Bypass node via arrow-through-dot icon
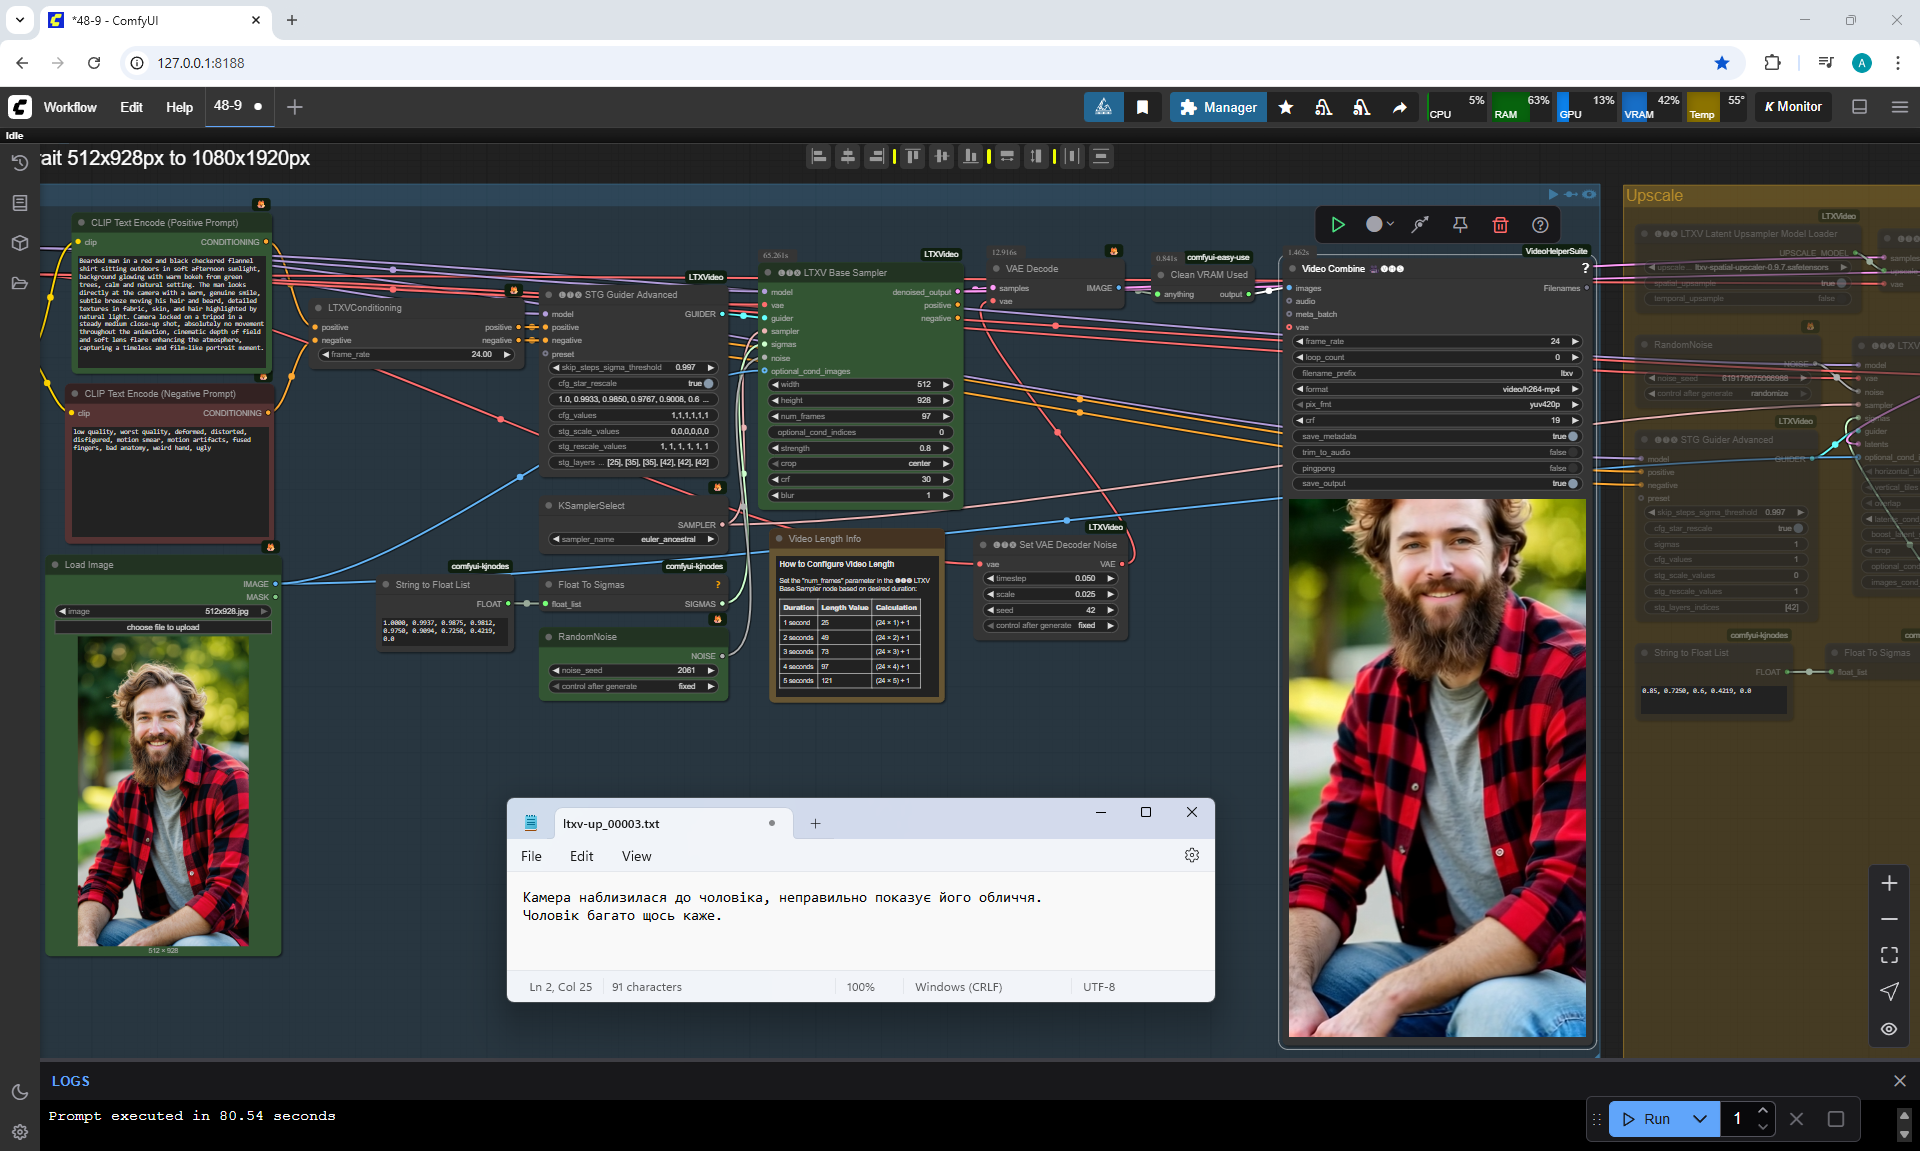1920x1151 pixels. coord(1420,225)
